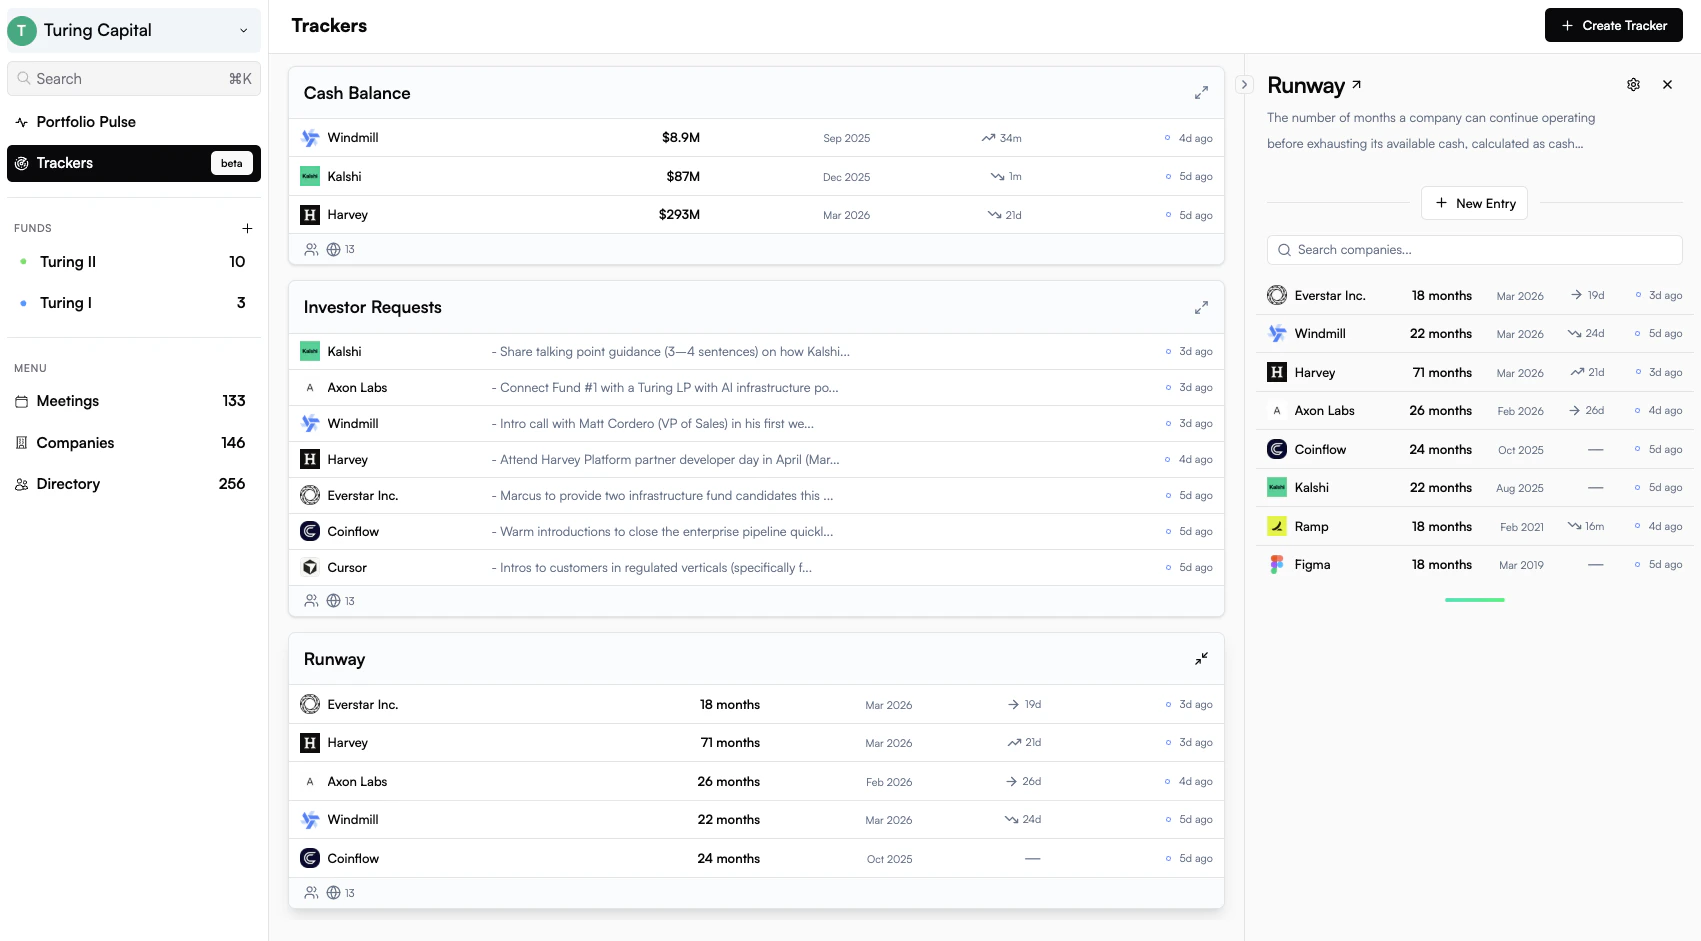Collapse the Runway tracker card
Screen dimensions: 1701x941
pyautogui.click(x=1201, y=659)
